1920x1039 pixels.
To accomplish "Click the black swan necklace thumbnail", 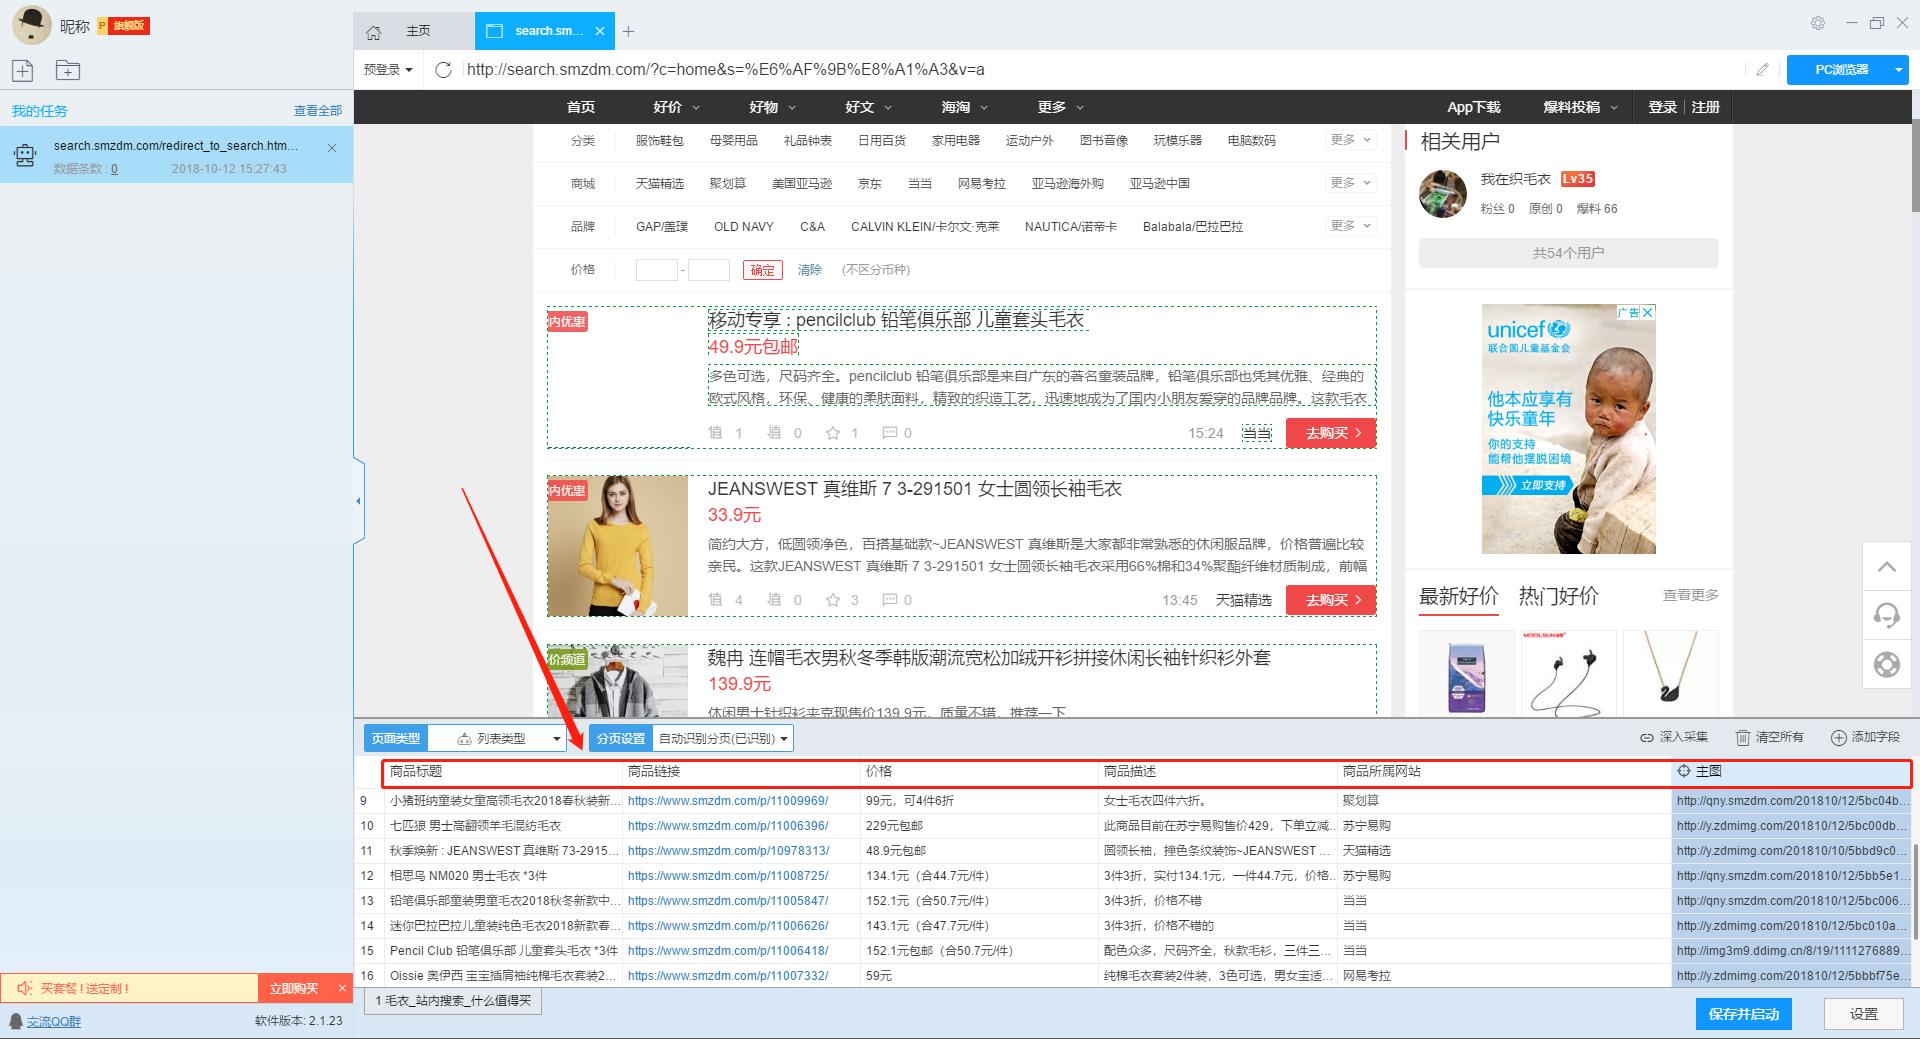I will pyautogui.click(x=1670, y=672).
